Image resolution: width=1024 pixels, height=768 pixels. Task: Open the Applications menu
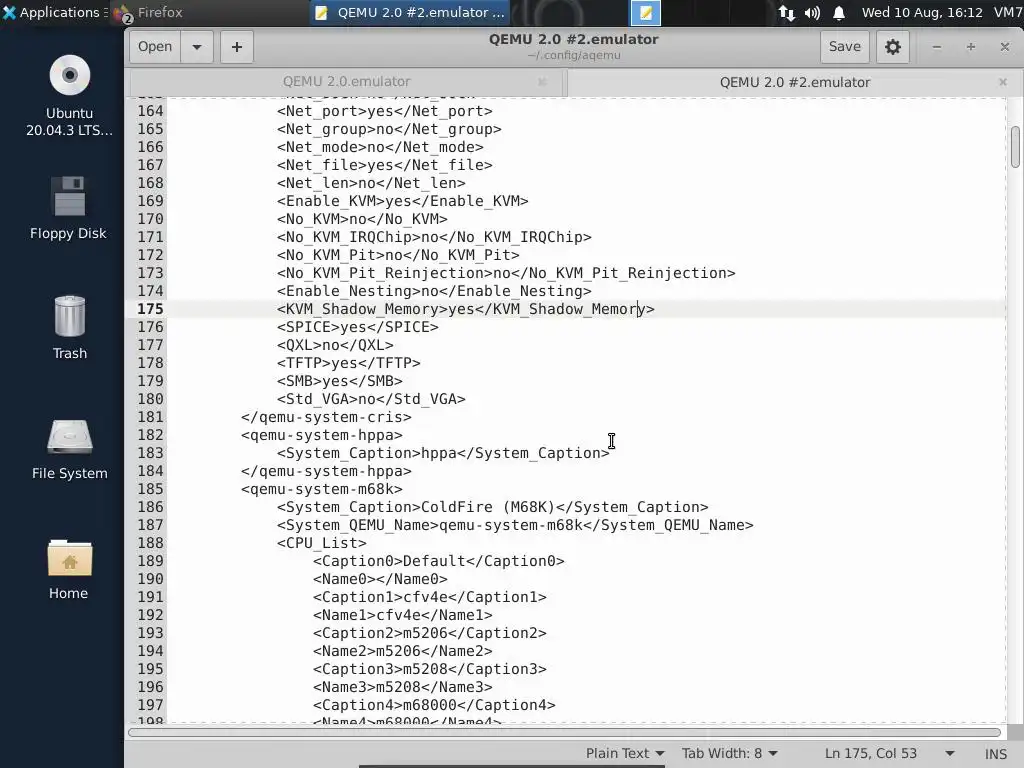tap(52, 12)
